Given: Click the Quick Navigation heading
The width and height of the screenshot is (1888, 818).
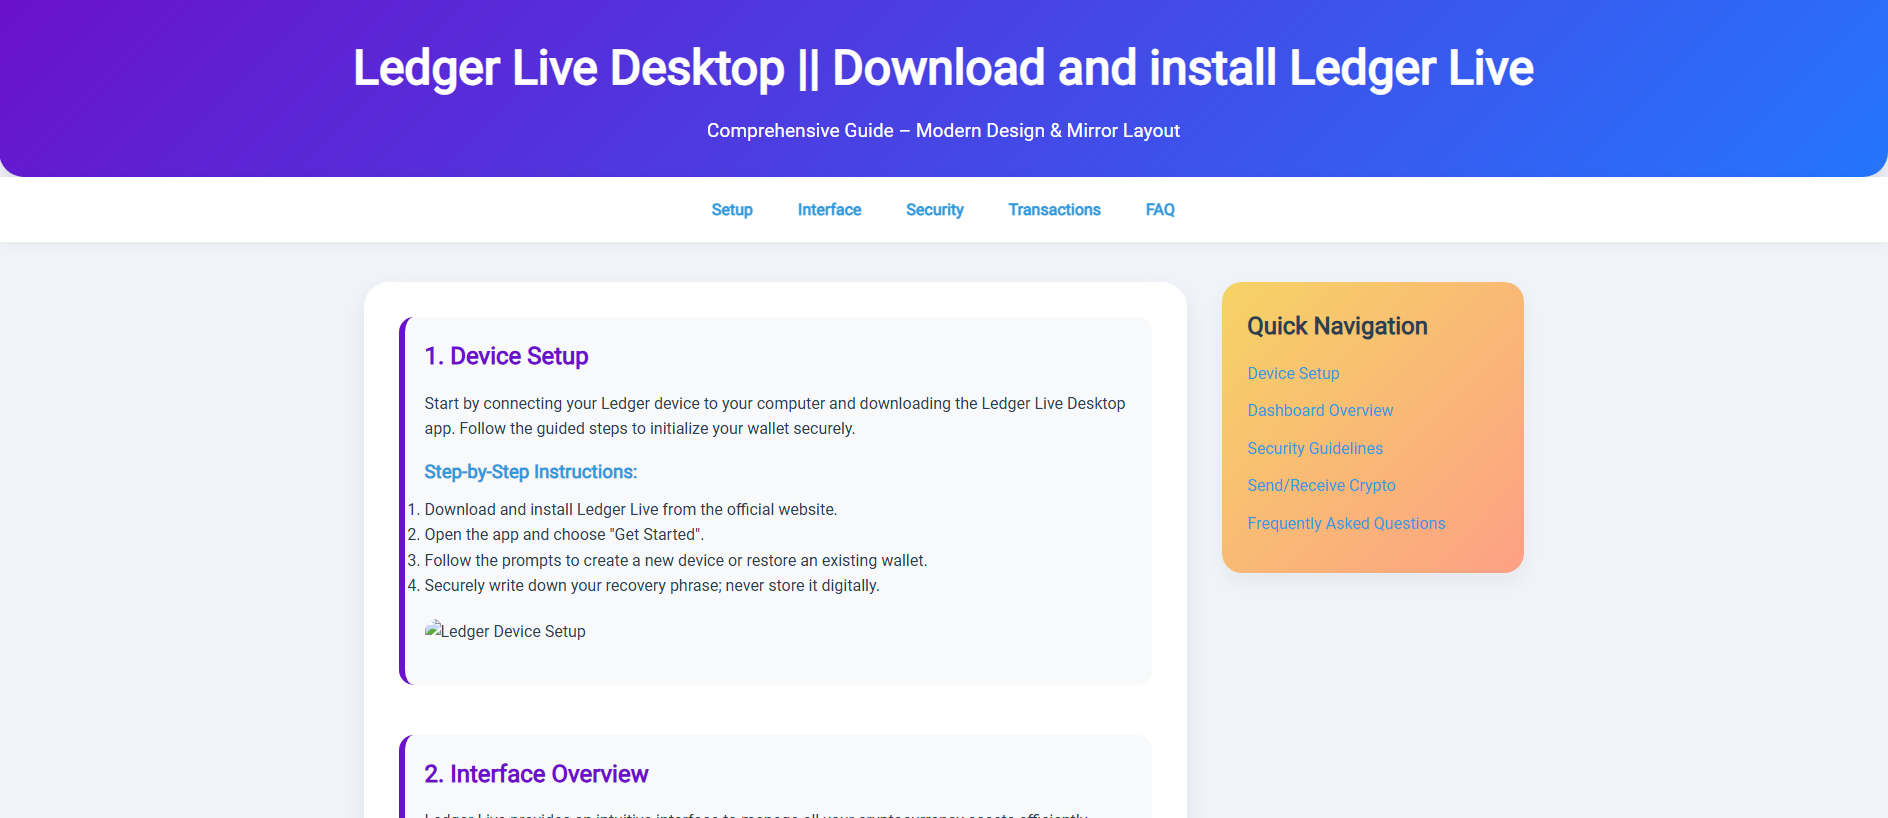Looking at the screenshot, I should pos(1337,326).
